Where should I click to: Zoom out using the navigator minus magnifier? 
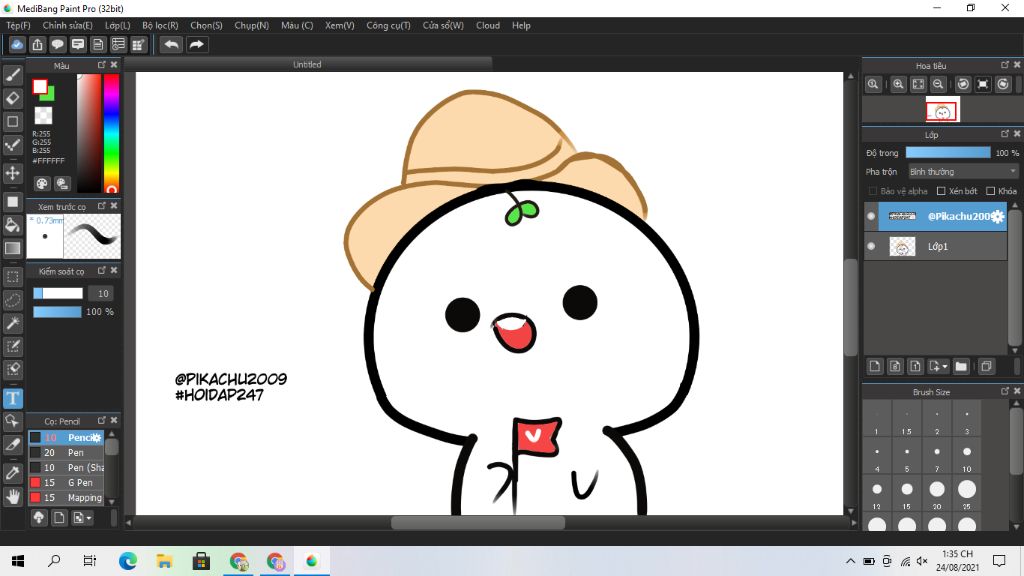click(x=938, y=84)
